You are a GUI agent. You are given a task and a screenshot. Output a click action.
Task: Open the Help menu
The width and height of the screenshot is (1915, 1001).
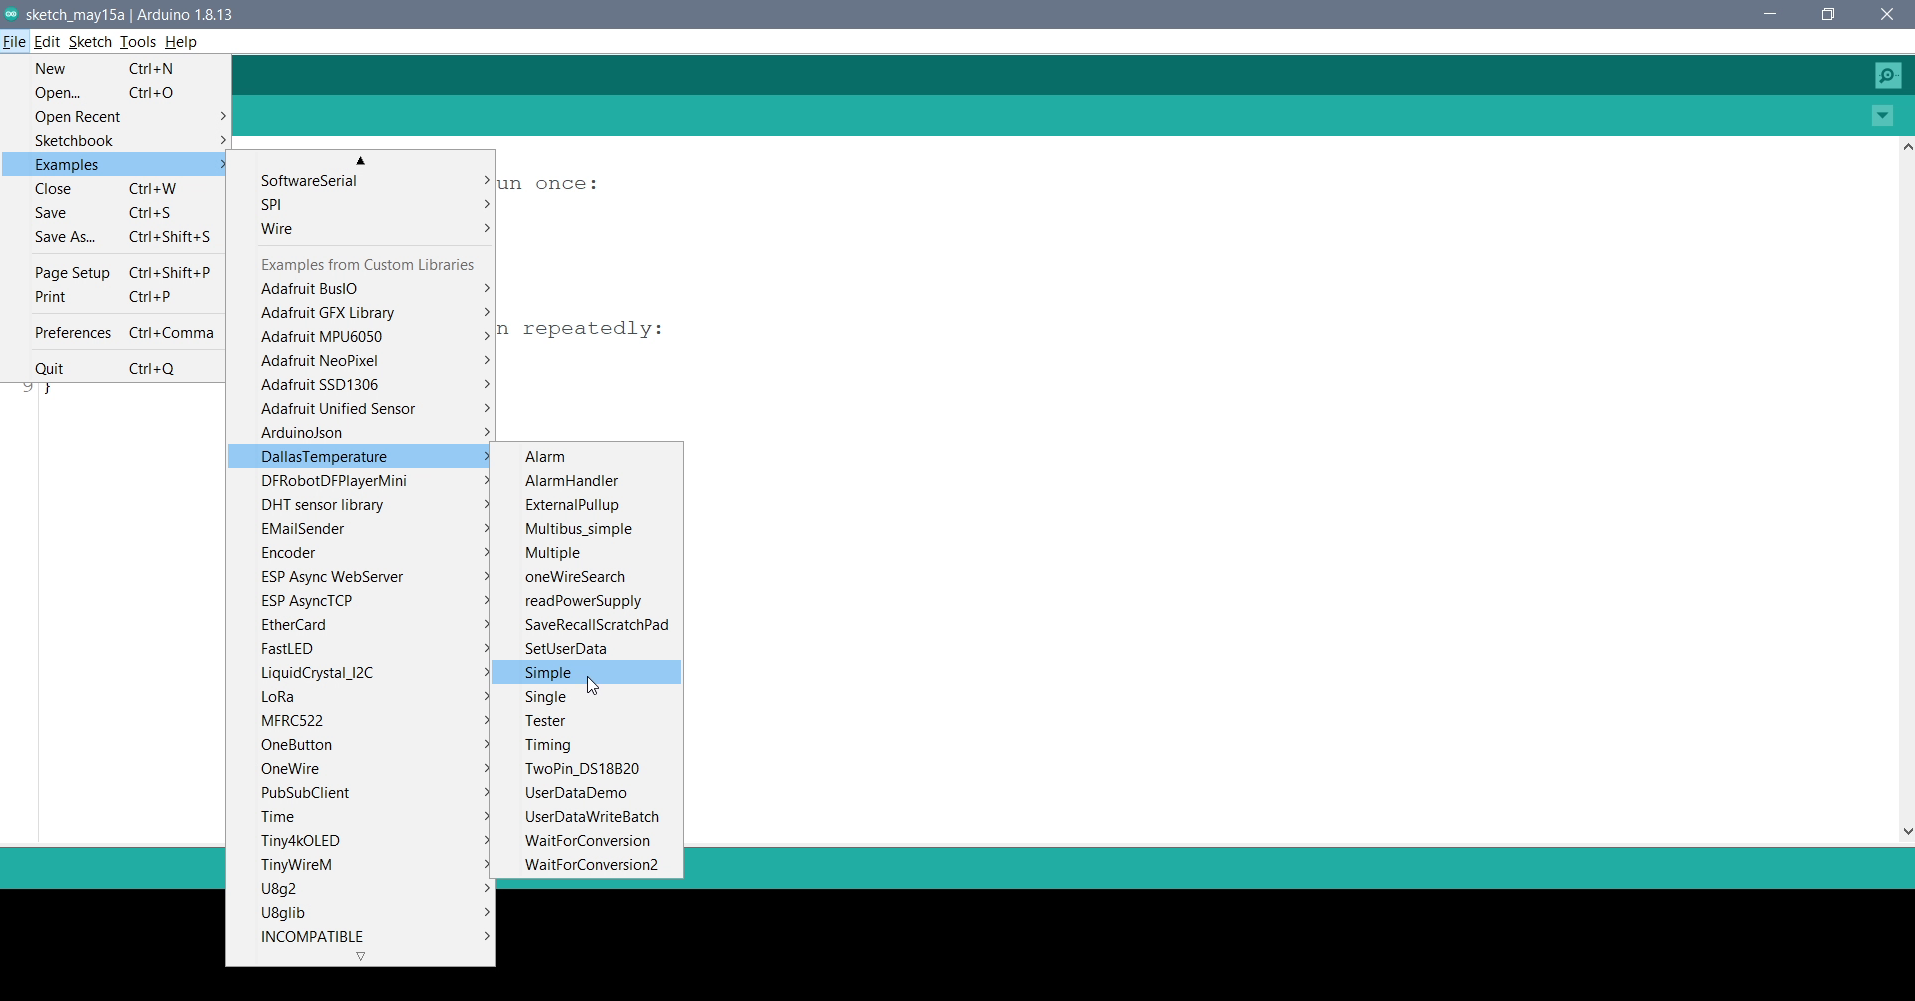coord(181,42)
